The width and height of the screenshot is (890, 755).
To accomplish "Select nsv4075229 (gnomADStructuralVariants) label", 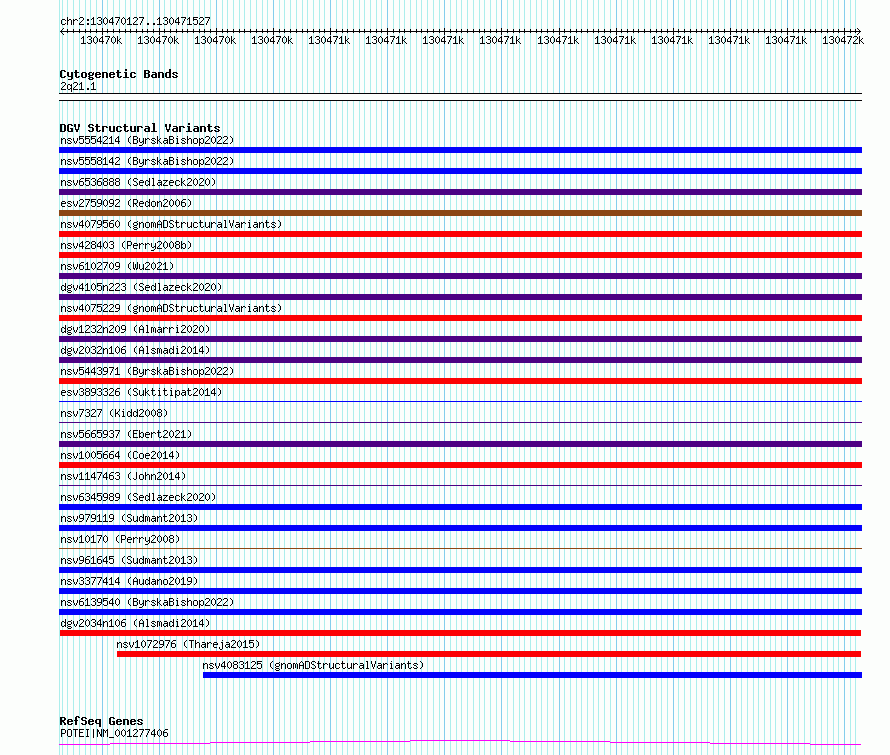I will pyautogui.click(x=171, y=308).
